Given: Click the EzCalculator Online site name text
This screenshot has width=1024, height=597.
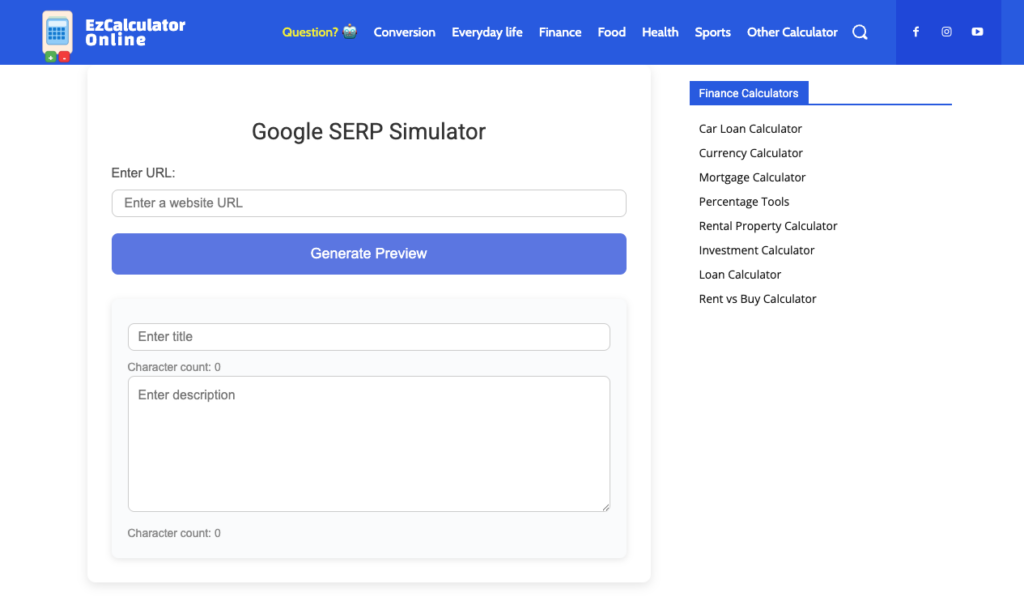Looking at the screenshot, I should (135, 33).
